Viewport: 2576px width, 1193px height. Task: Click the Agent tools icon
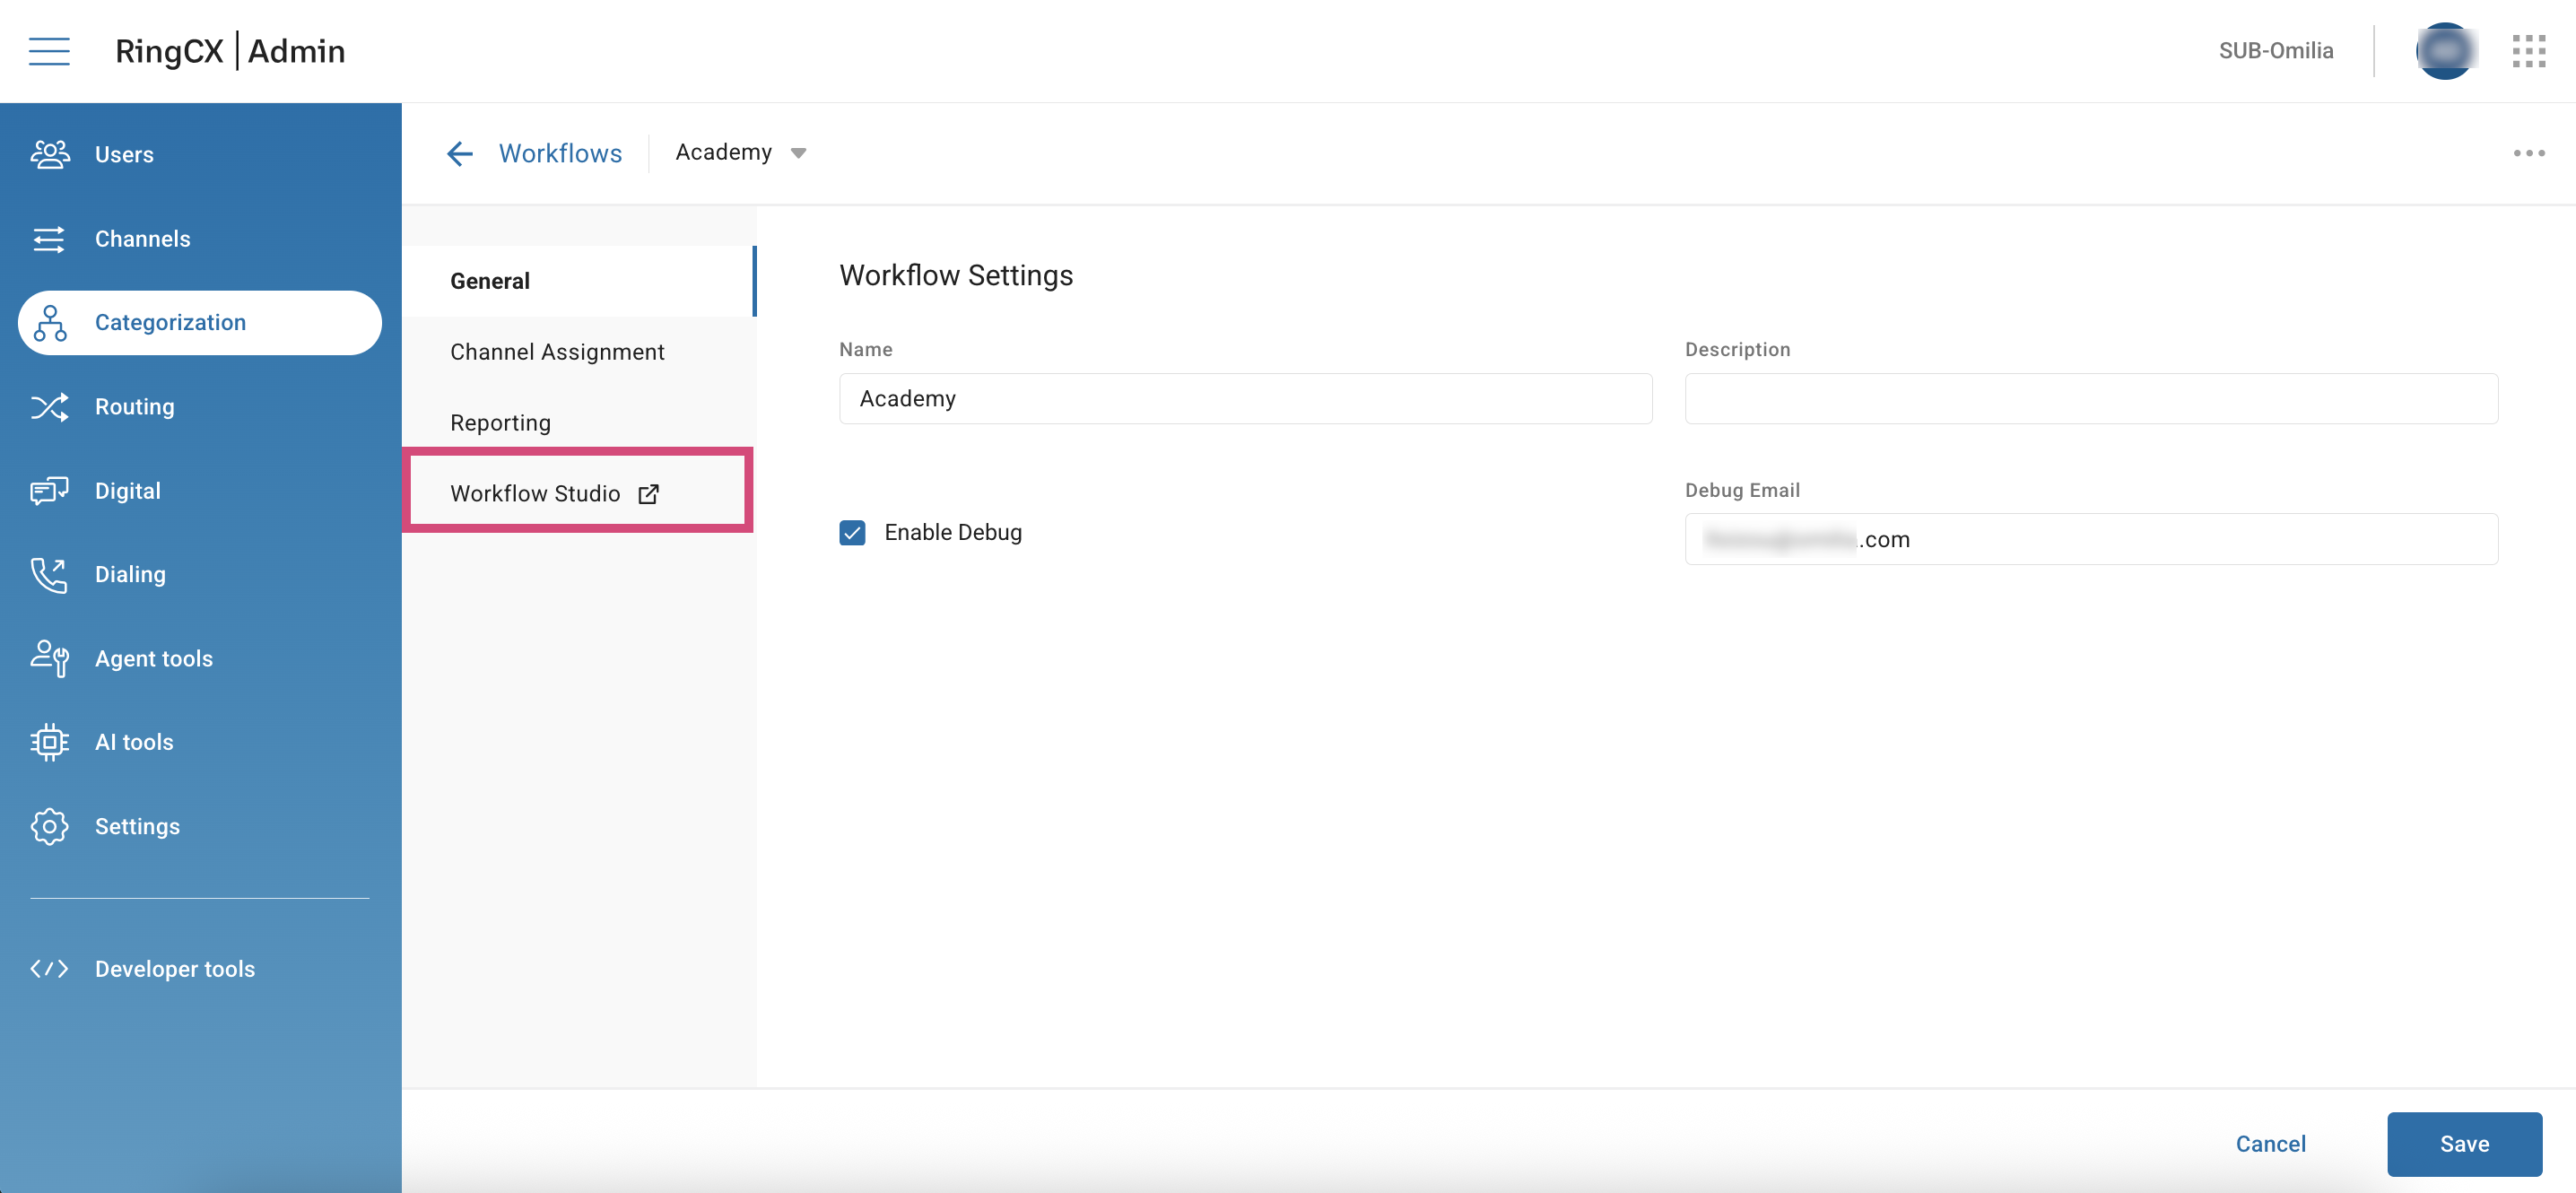pyautogui.click(x=49, y=658)
